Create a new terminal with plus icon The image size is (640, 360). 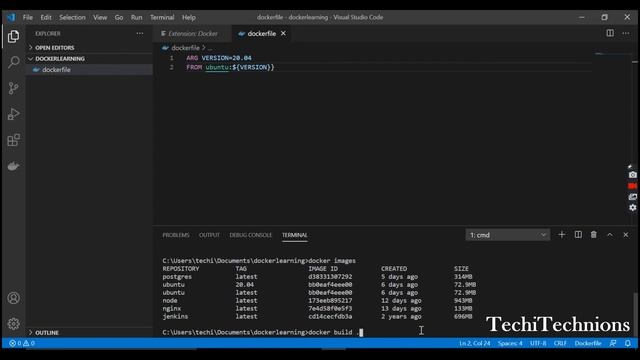pyautogui.click(x=562, y=235)
